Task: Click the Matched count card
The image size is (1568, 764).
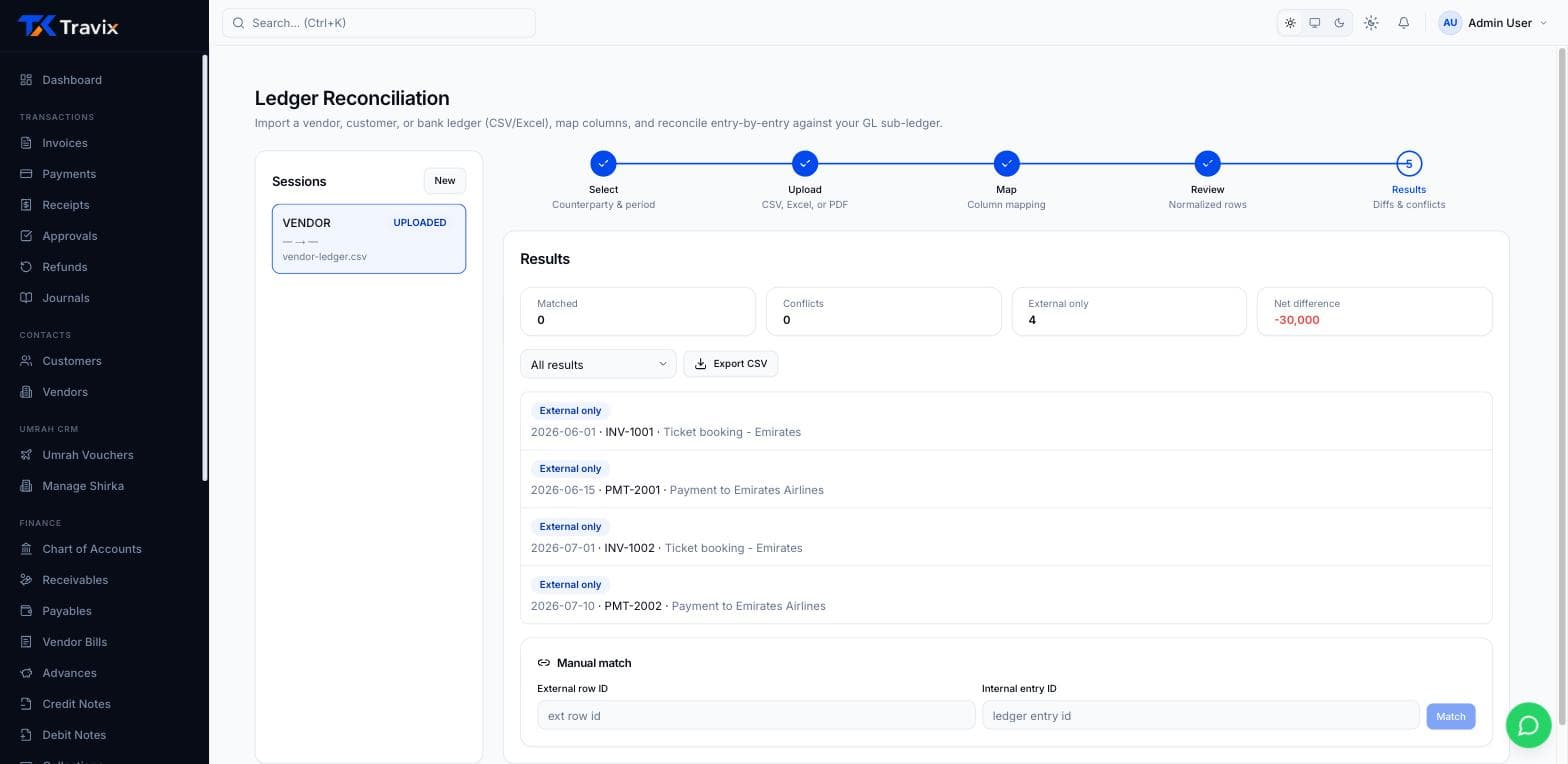Action: point(638,311)
